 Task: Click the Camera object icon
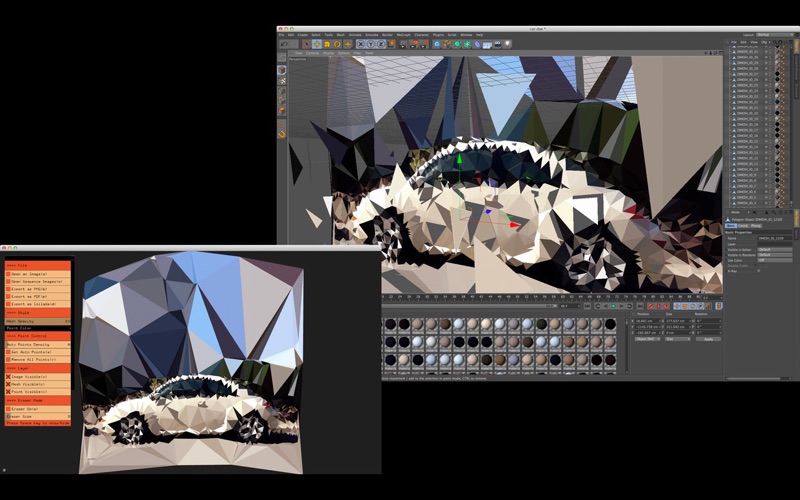click(x=498, y=44)
